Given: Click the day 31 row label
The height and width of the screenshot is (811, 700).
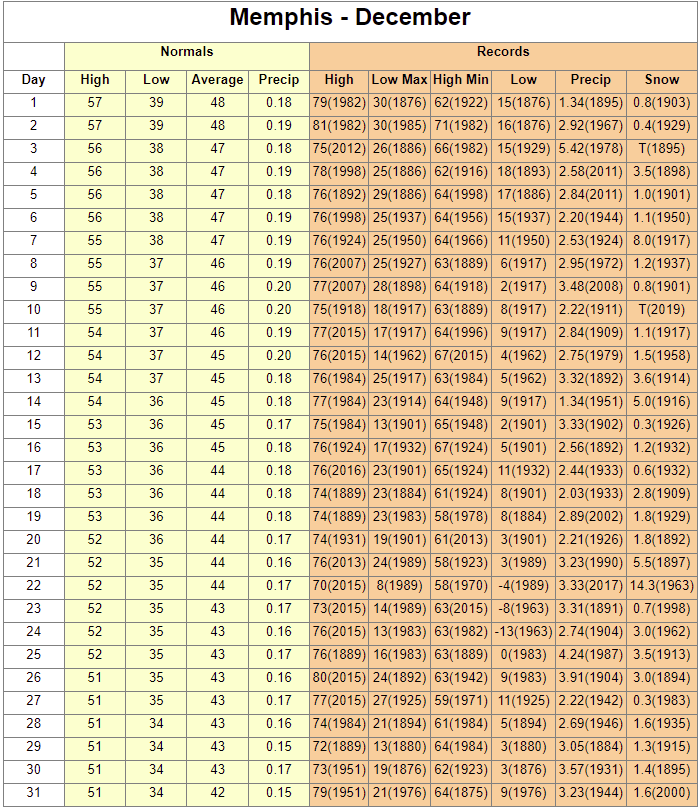Looking at the screenshot, I should coord(33,793).
